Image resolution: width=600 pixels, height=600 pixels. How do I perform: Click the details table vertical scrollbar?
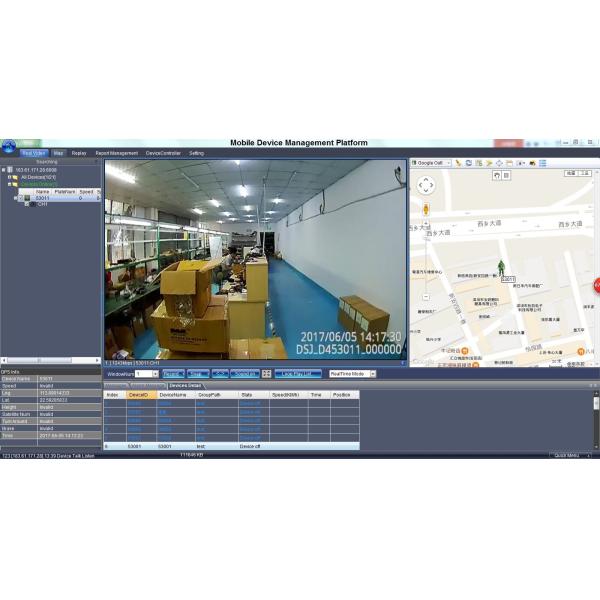(x=596, y=419)
